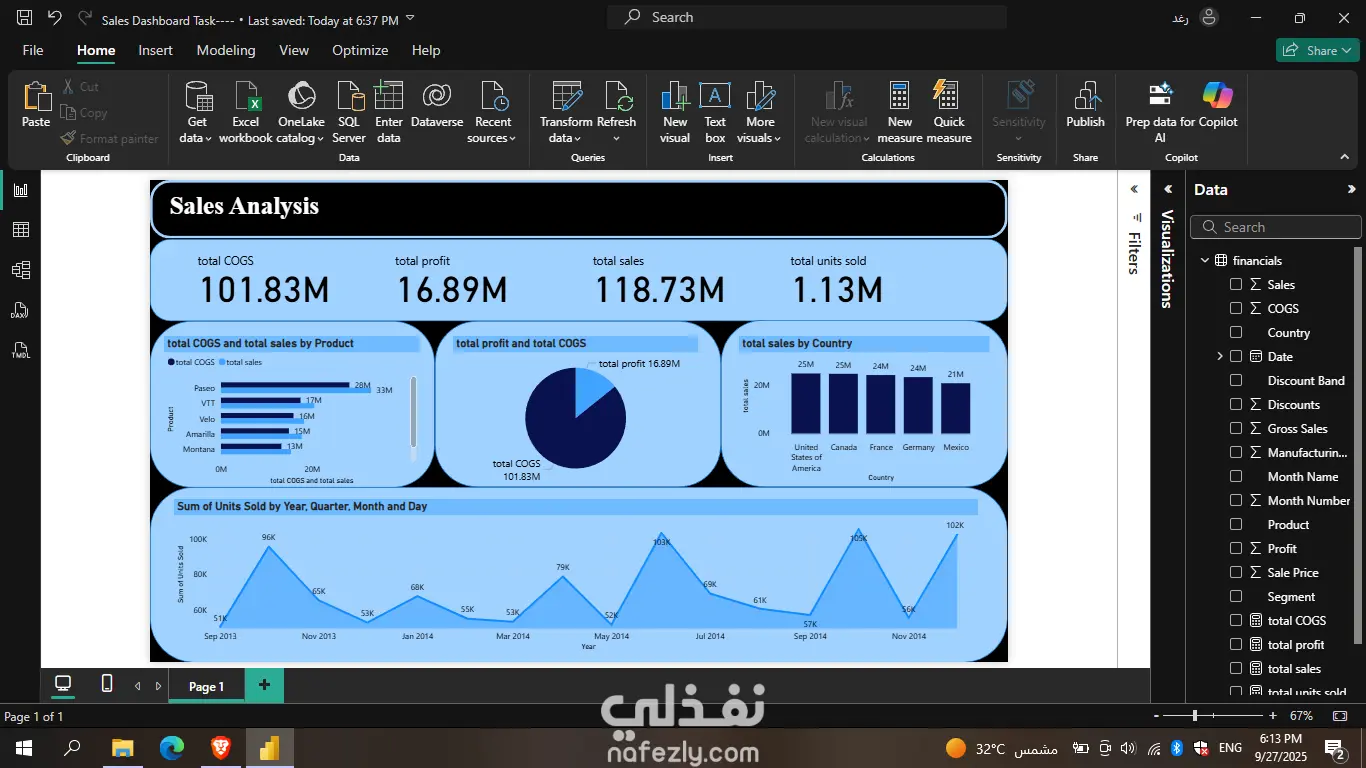
Task: Click Prep data for AI icon
Action: pos(1160,96)
